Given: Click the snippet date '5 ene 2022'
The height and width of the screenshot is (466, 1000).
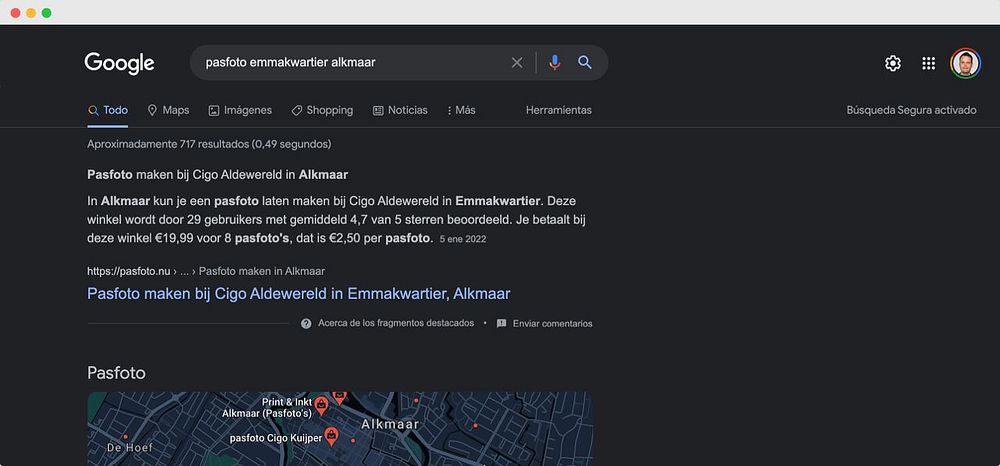Looking at the screenshot, I should (x=463, y=240).
